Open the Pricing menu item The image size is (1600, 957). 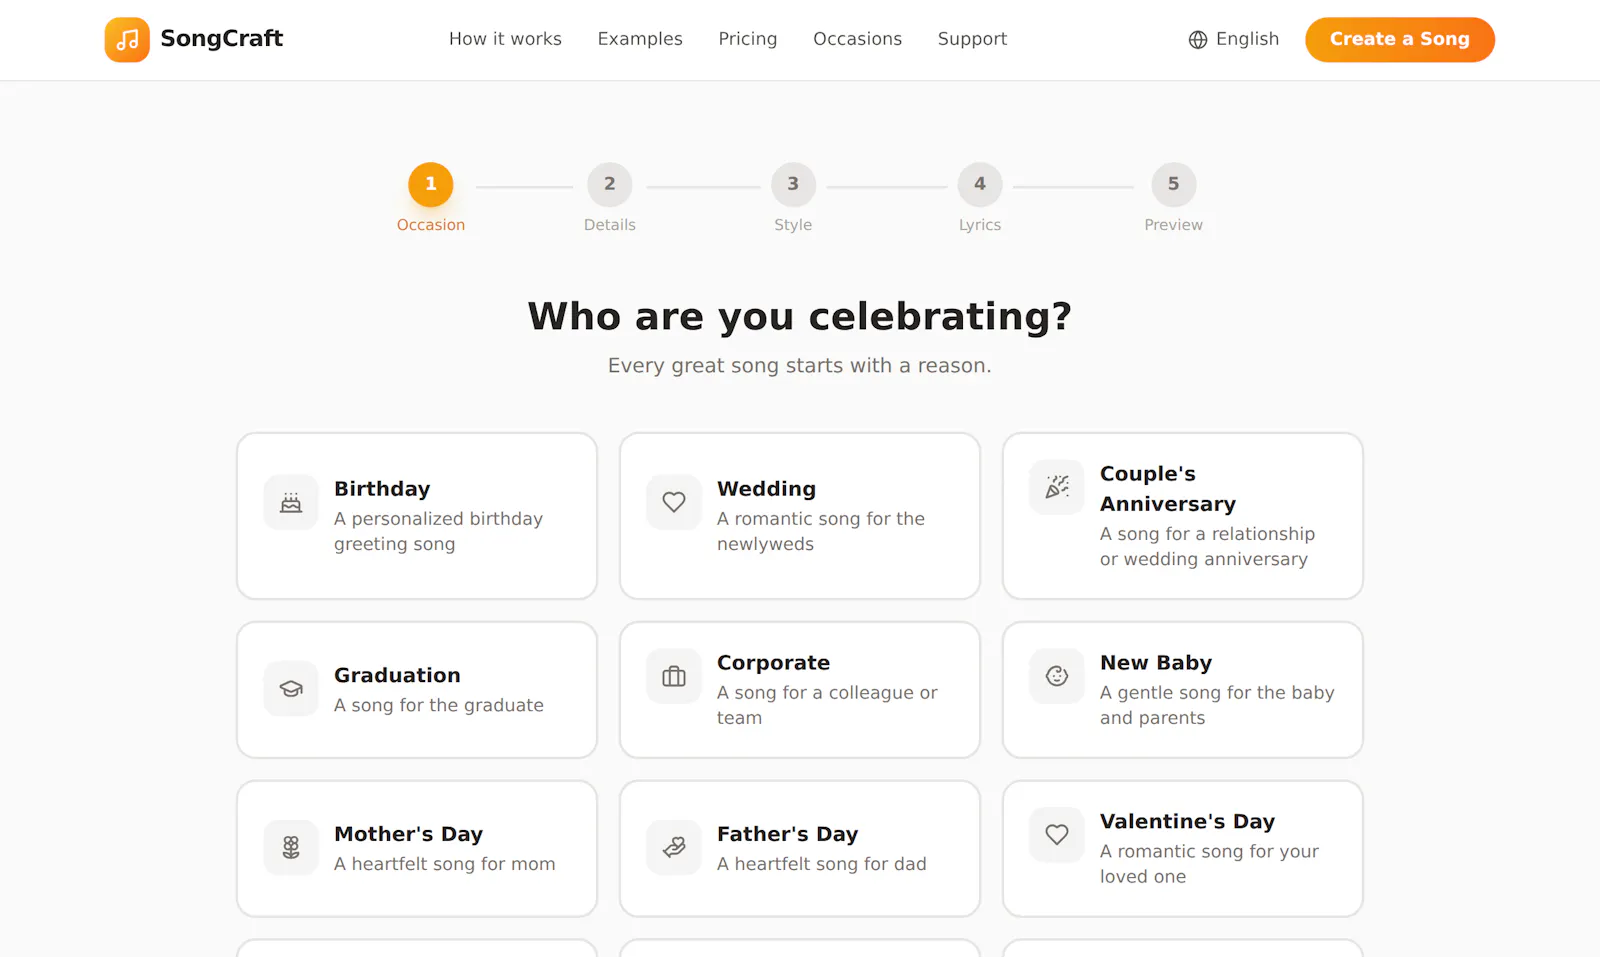pos(748,39)
